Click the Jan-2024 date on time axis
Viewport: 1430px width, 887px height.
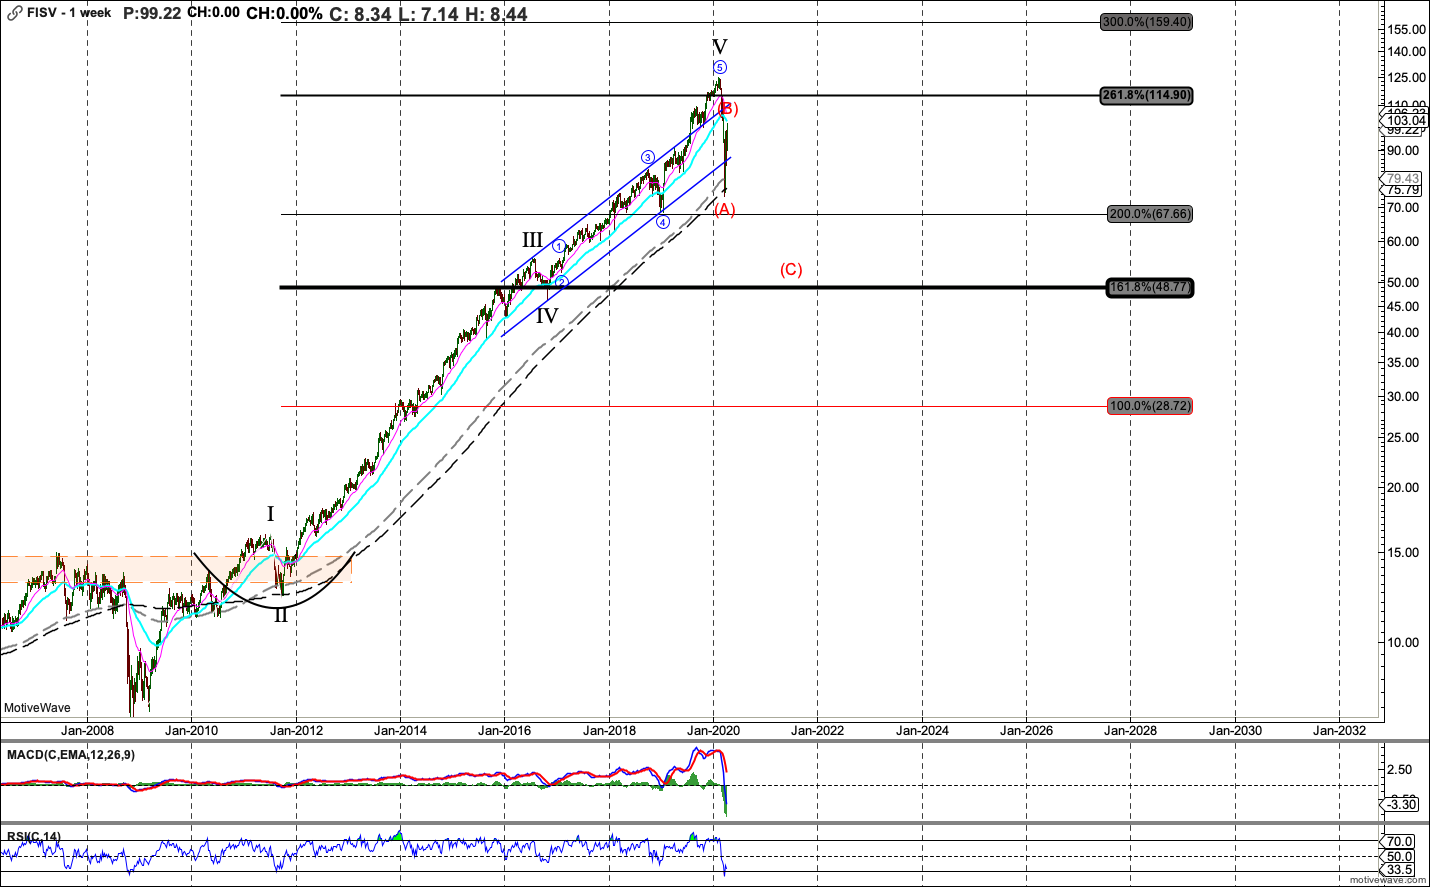[922, 731]
